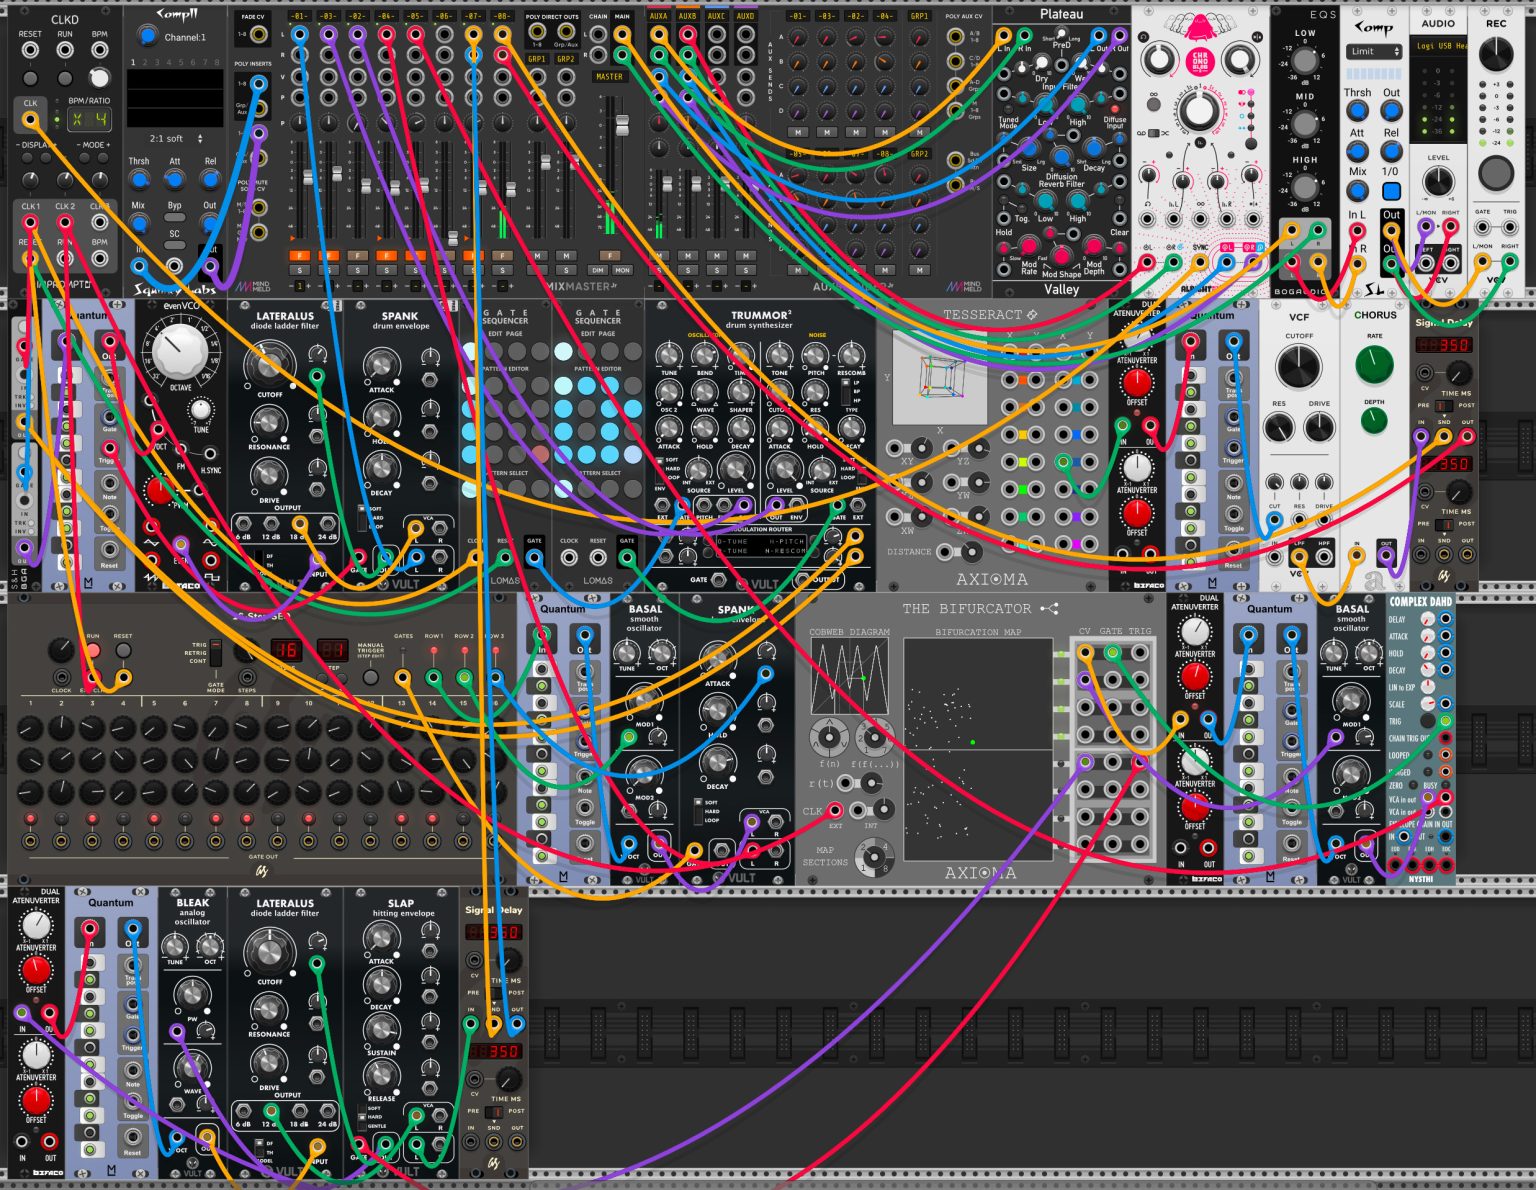Click the CUTOFF knob on the VCF module
1536x1190 pixels.
pyautogui.click(x=1299, y=367)
